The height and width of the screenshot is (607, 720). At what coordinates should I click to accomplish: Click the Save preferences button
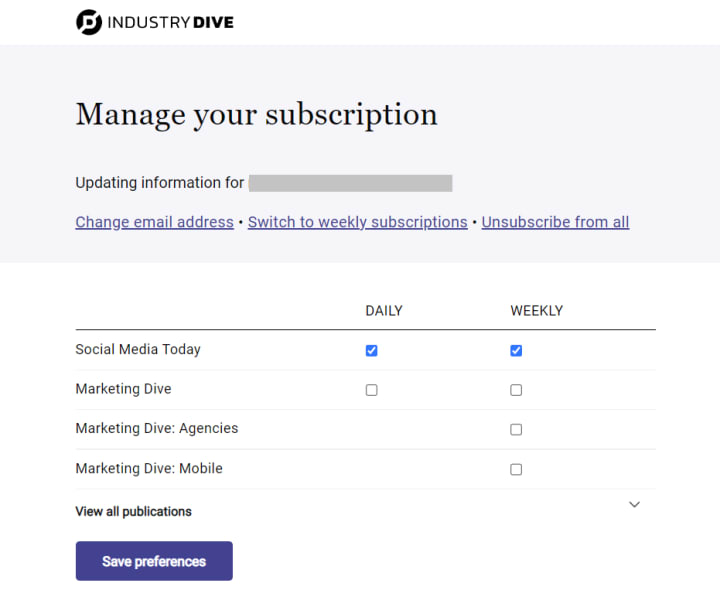tap(154, 561)
